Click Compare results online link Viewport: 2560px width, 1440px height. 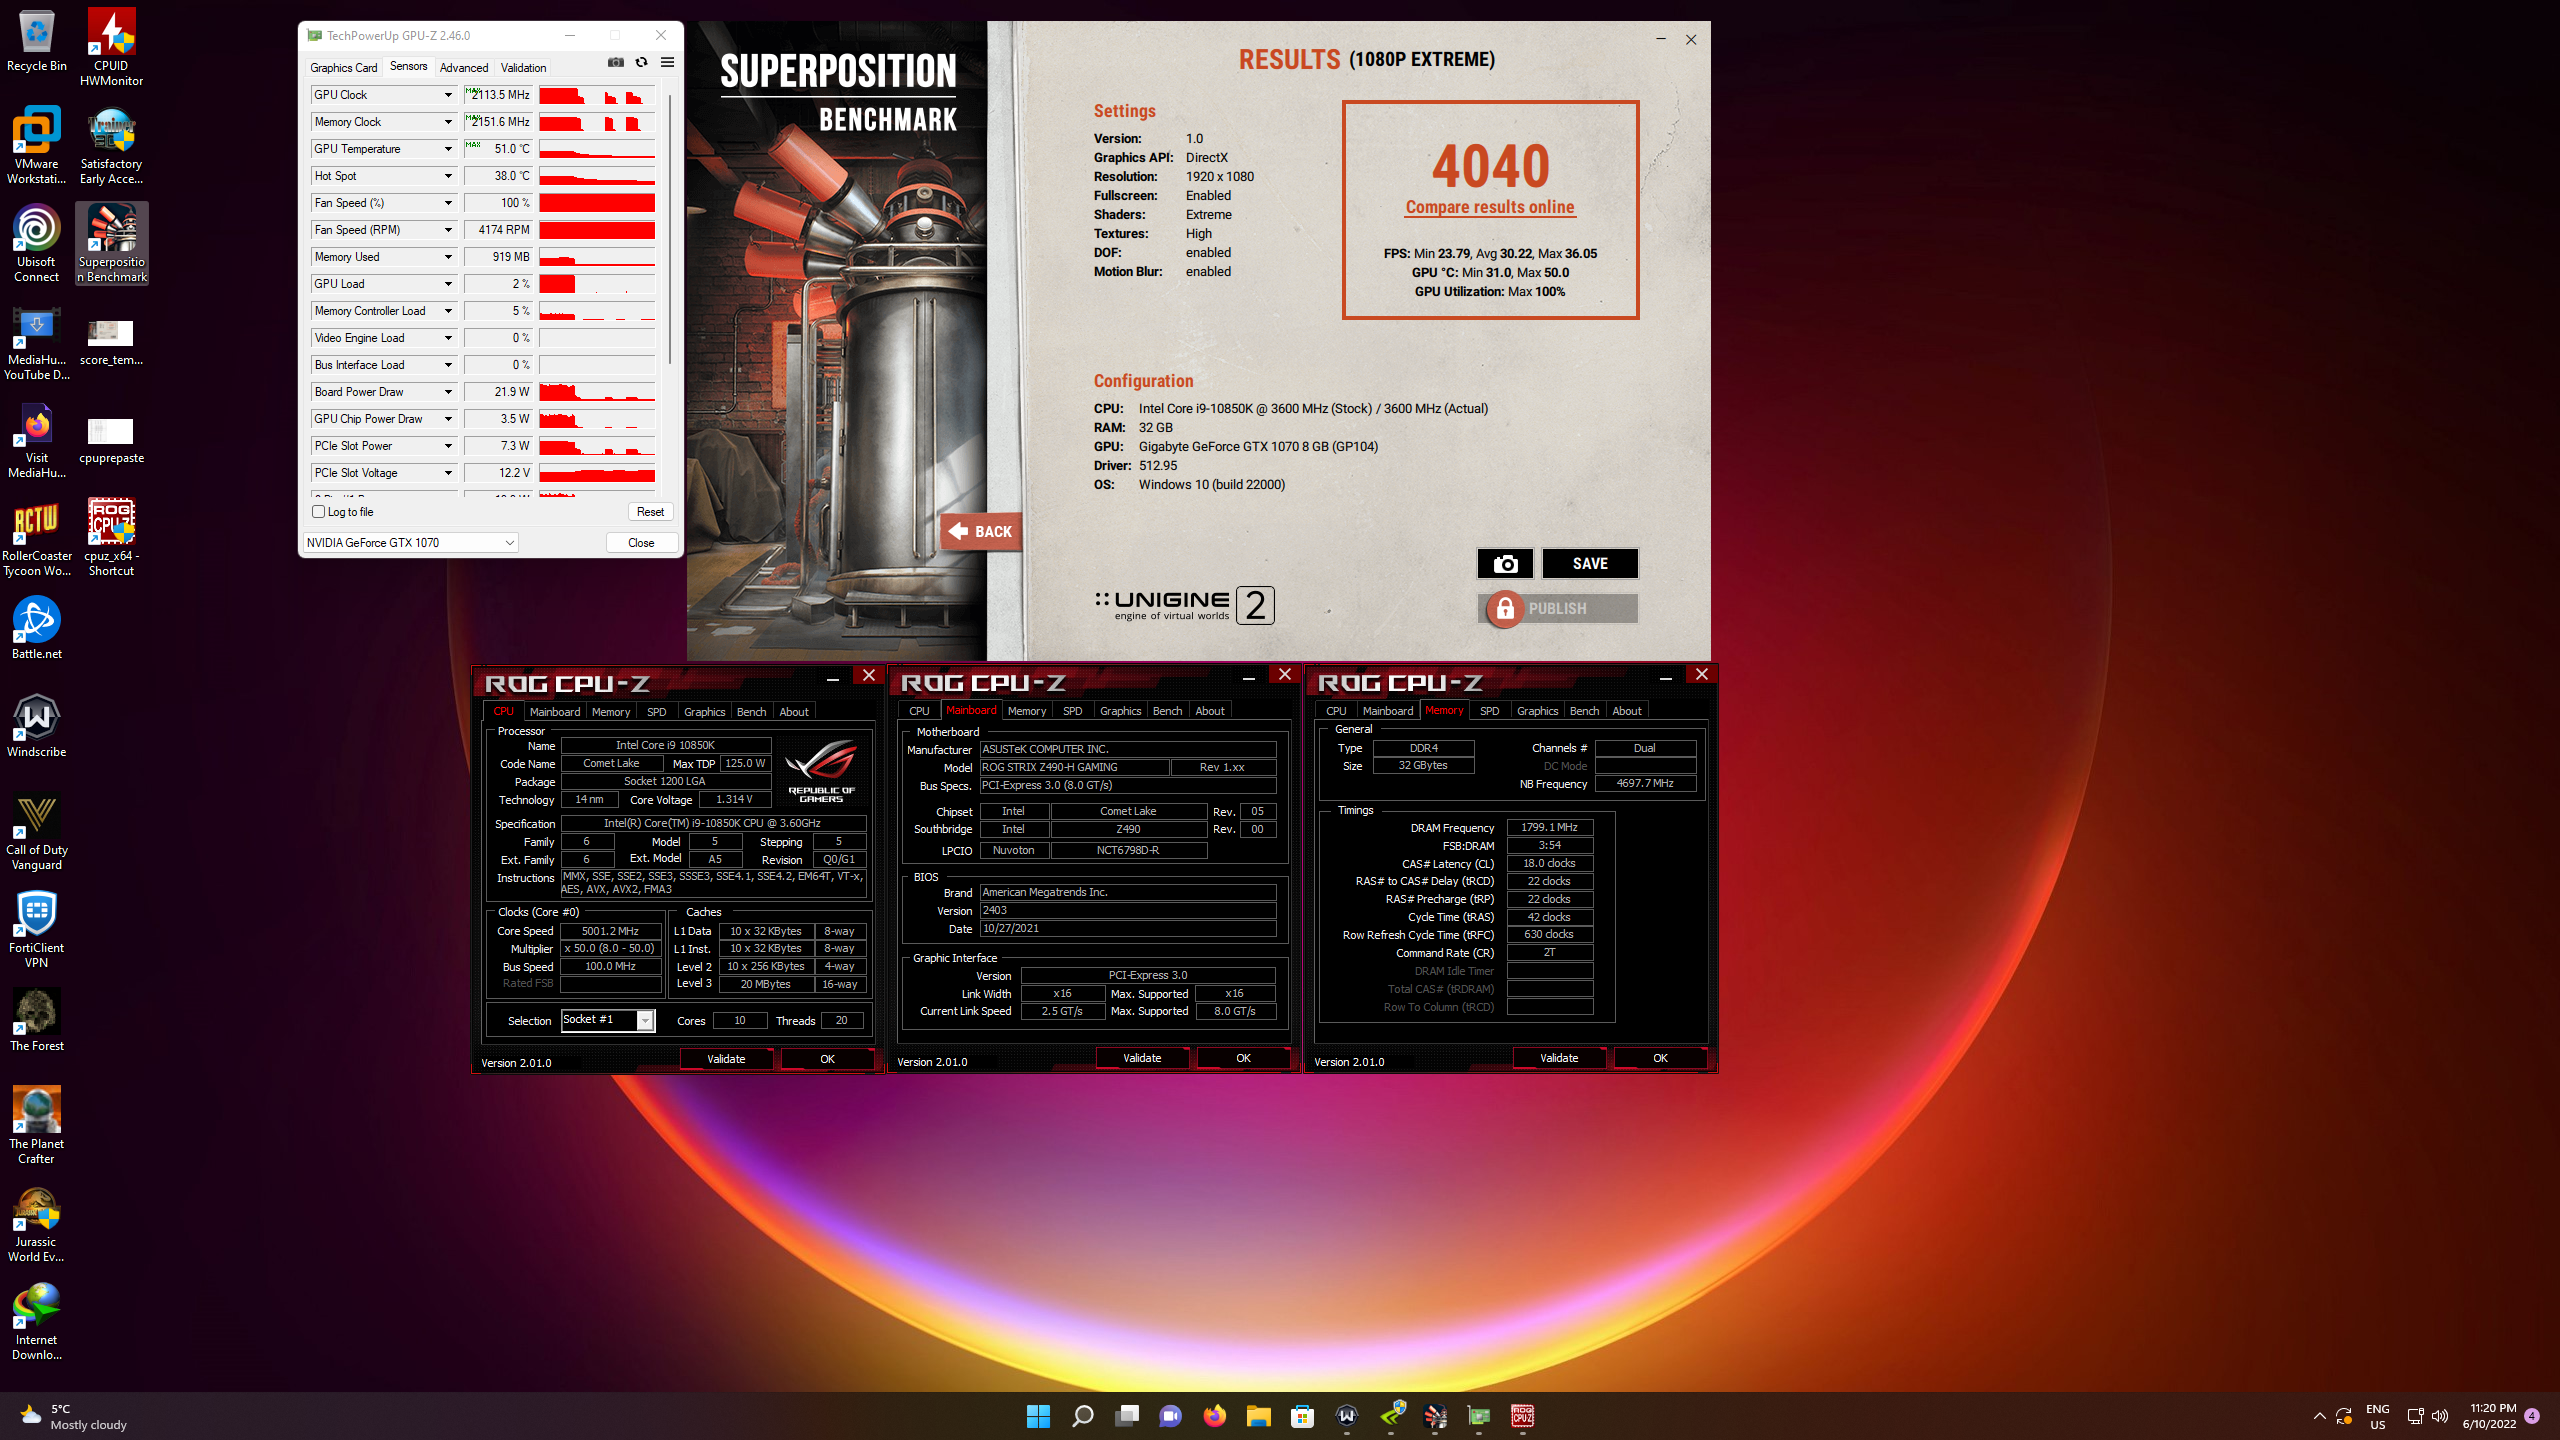[x=1490, y=207]
